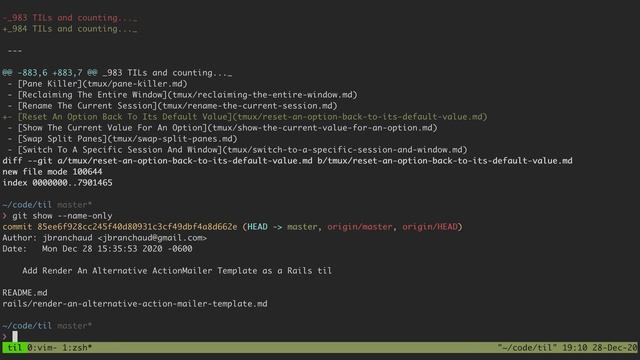The width and height of the screenshot is (640, 360).
Task: Click the 'README.md' file name
Action: 25,293
